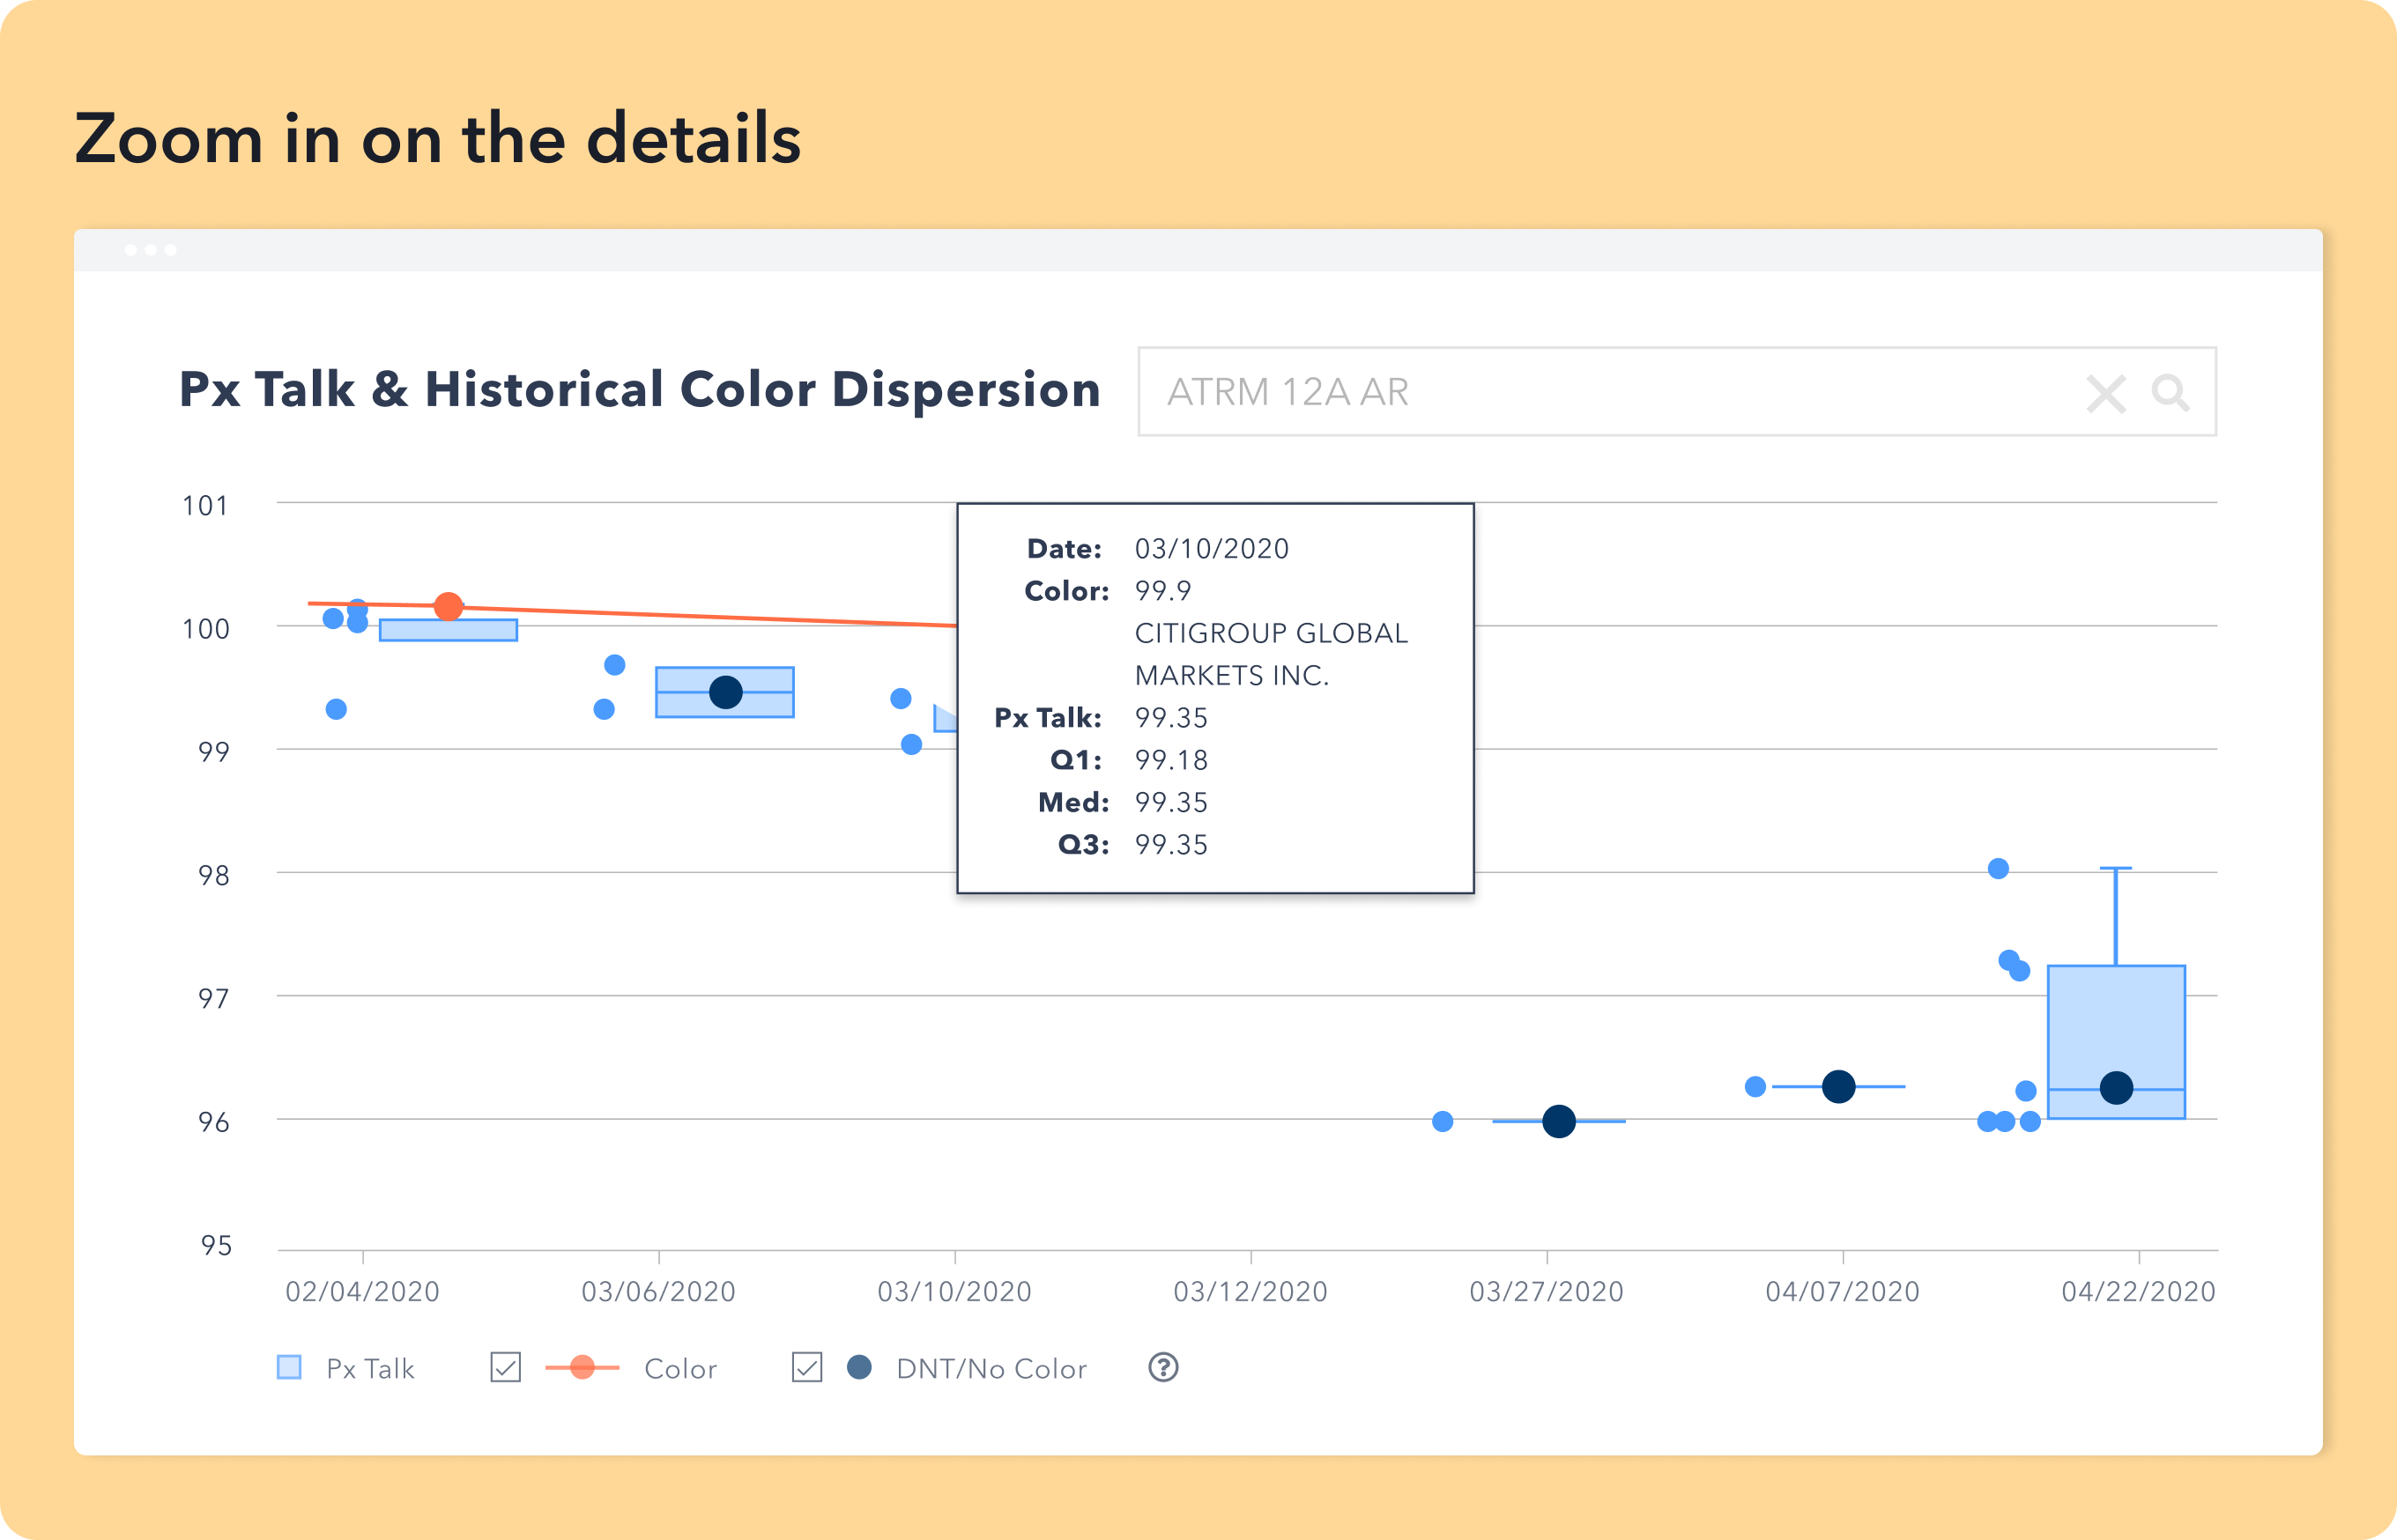The image size is (2397, 1540).
Task: Toggle the Color series checkbox
Action: (506, 1367)
